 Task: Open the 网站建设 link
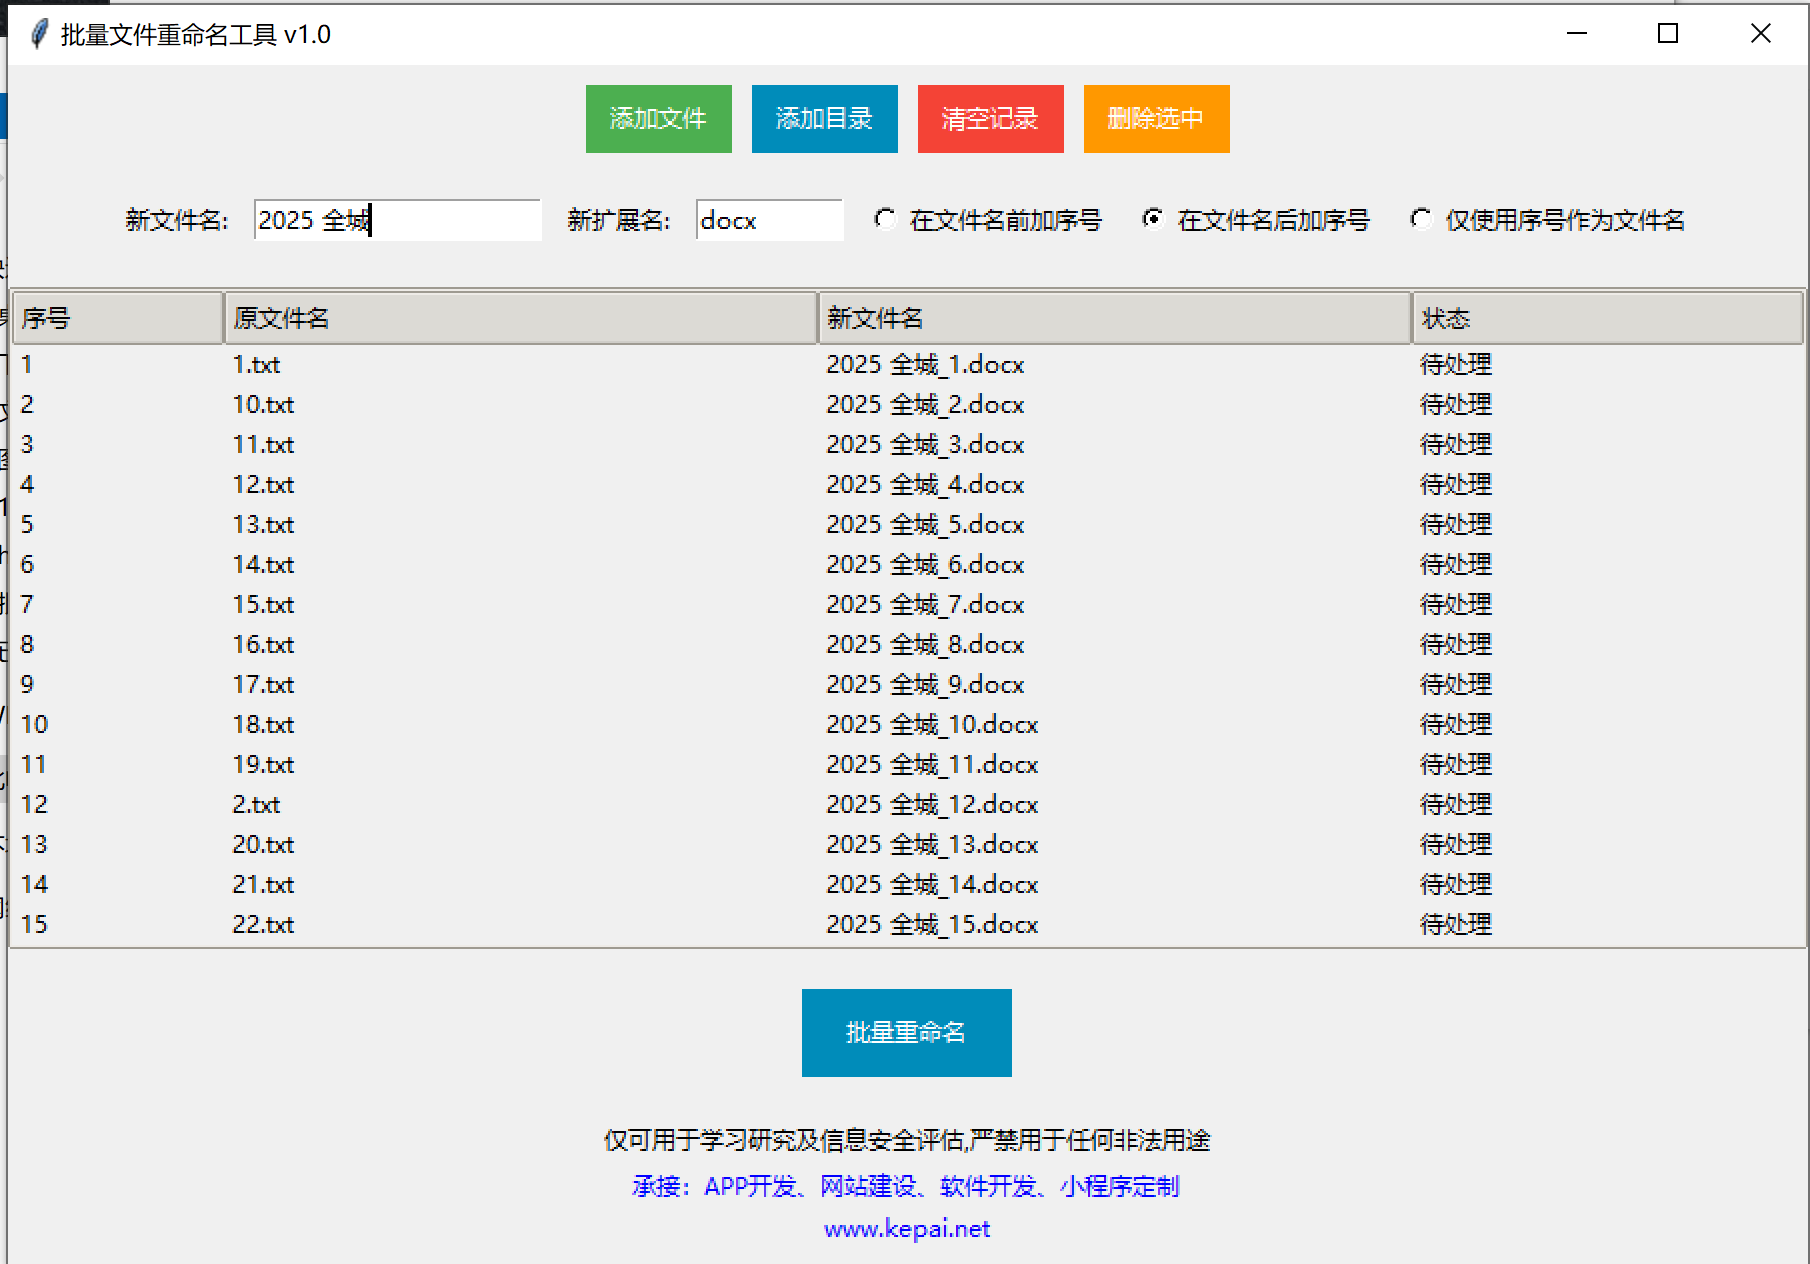pyautogui.click(x=869, y=1187)
